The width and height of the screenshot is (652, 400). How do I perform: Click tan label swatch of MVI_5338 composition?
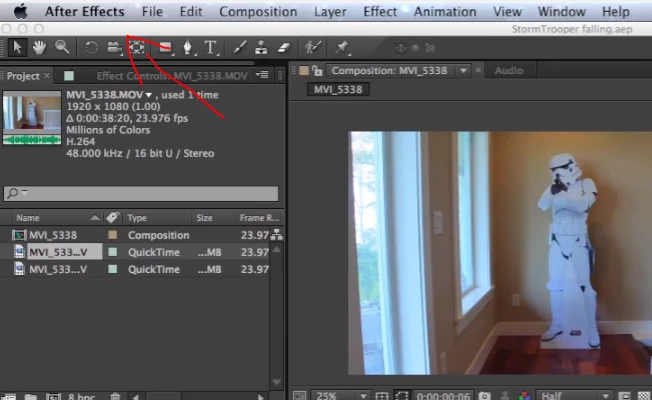click(x=113, y=235)
